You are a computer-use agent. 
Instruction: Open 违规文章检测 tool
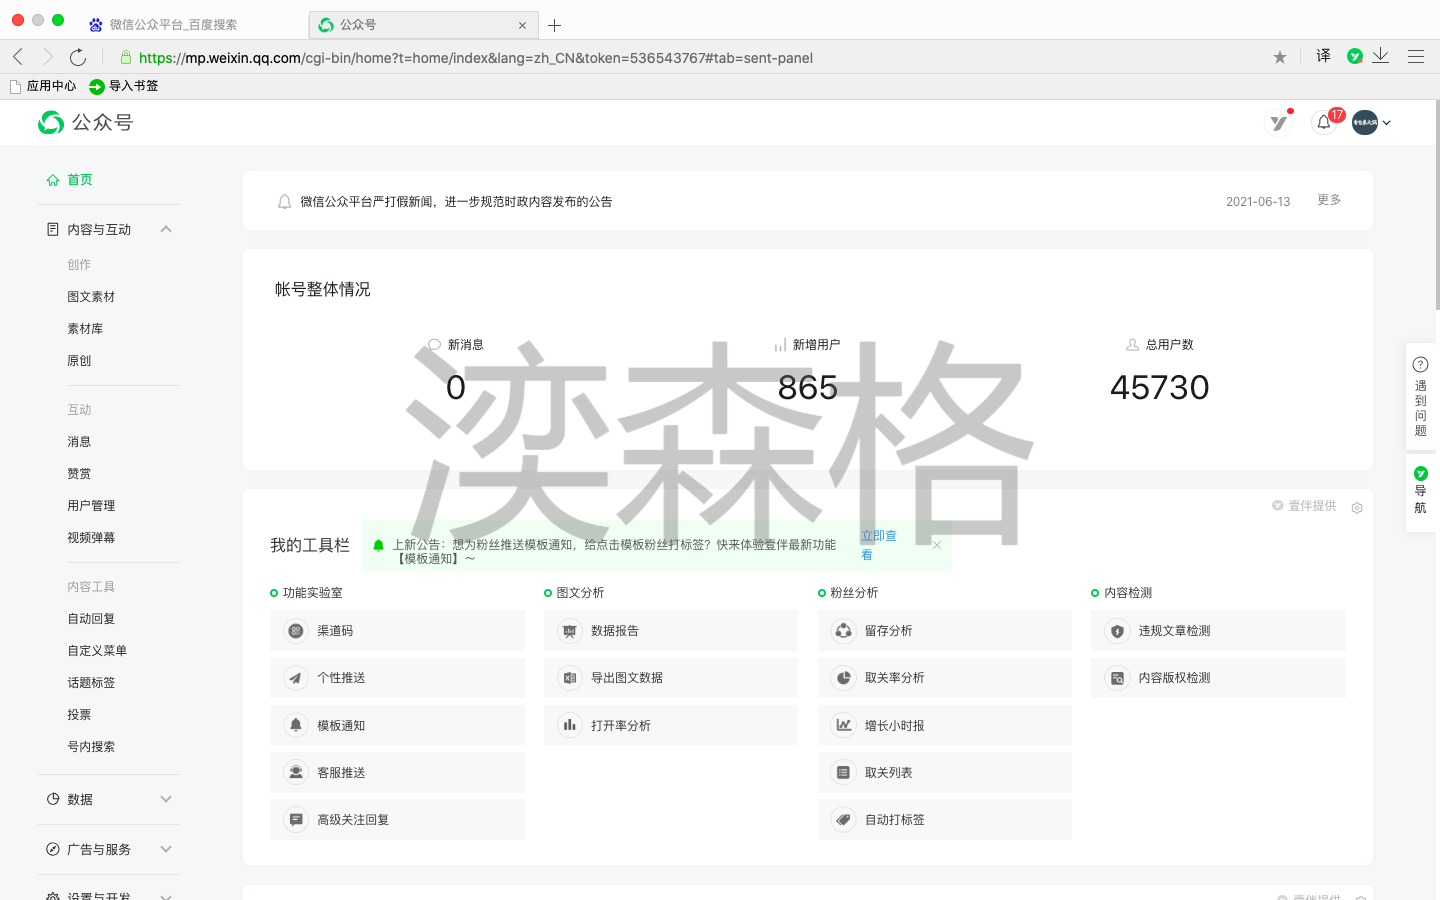coord(1217,631)
